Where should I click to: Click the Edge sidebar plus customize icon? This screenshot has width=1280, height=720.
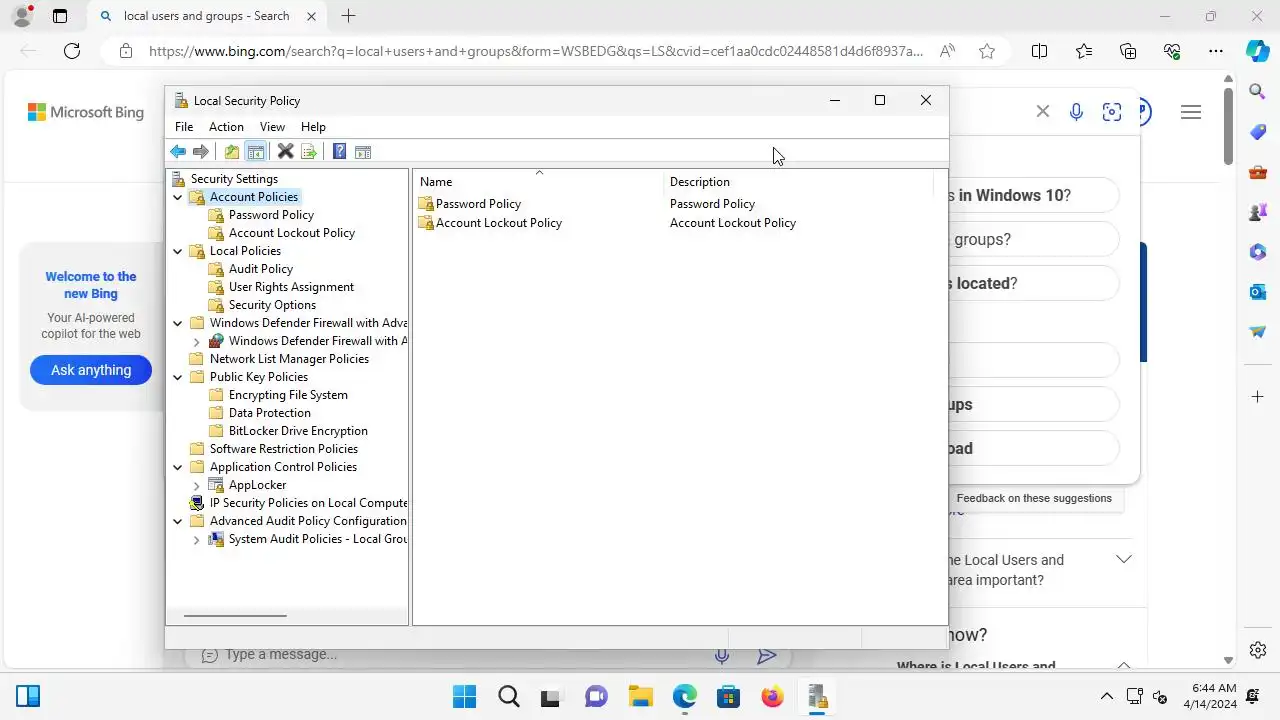tap(1258, 397)
